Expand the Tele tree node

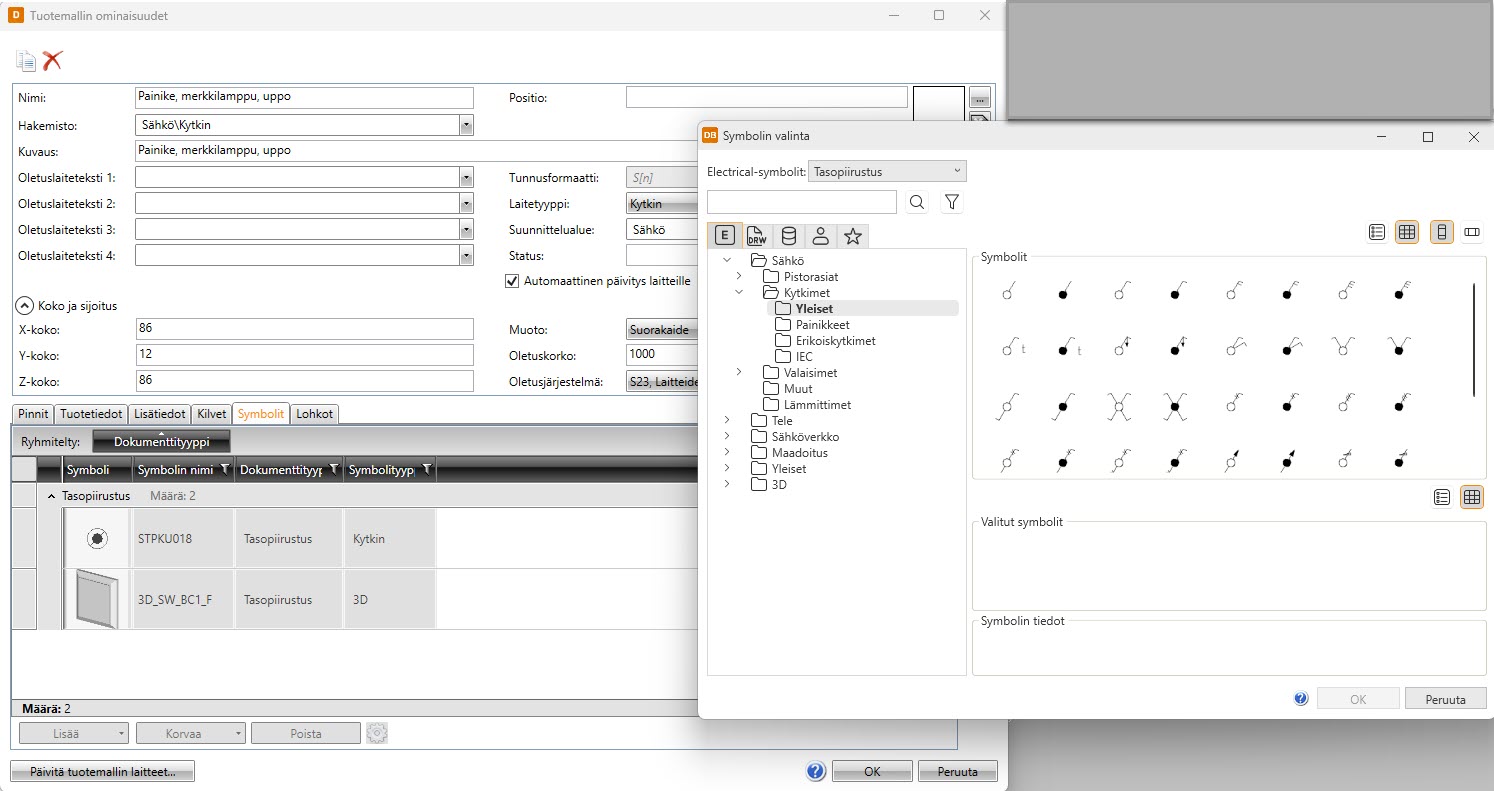click(727, 420)
